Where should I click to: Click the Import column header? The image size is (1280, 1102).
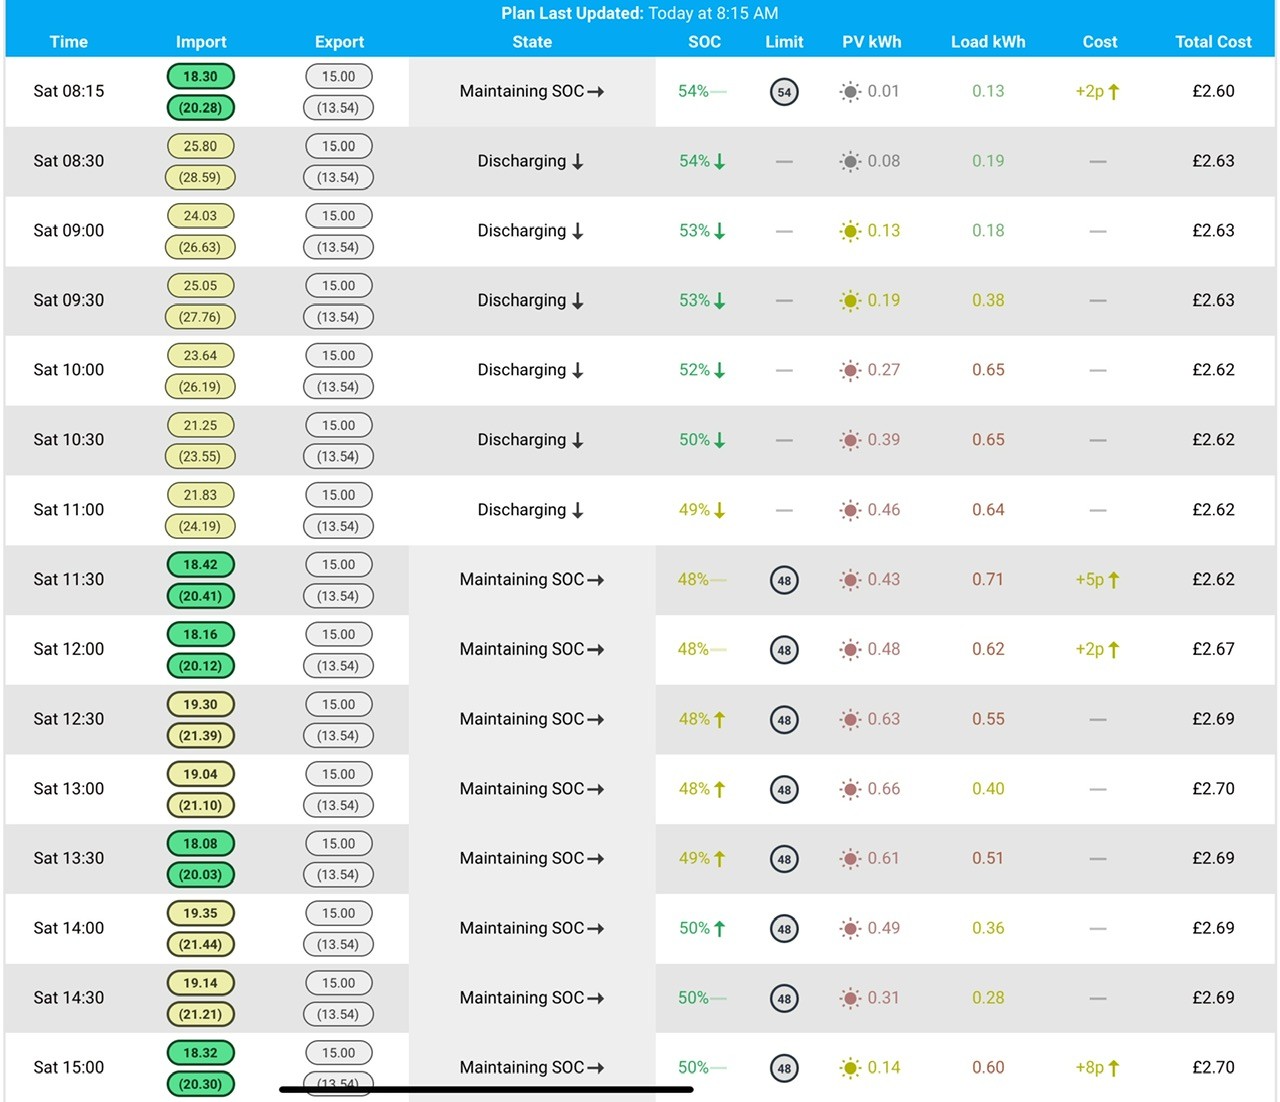click(201, 42)
